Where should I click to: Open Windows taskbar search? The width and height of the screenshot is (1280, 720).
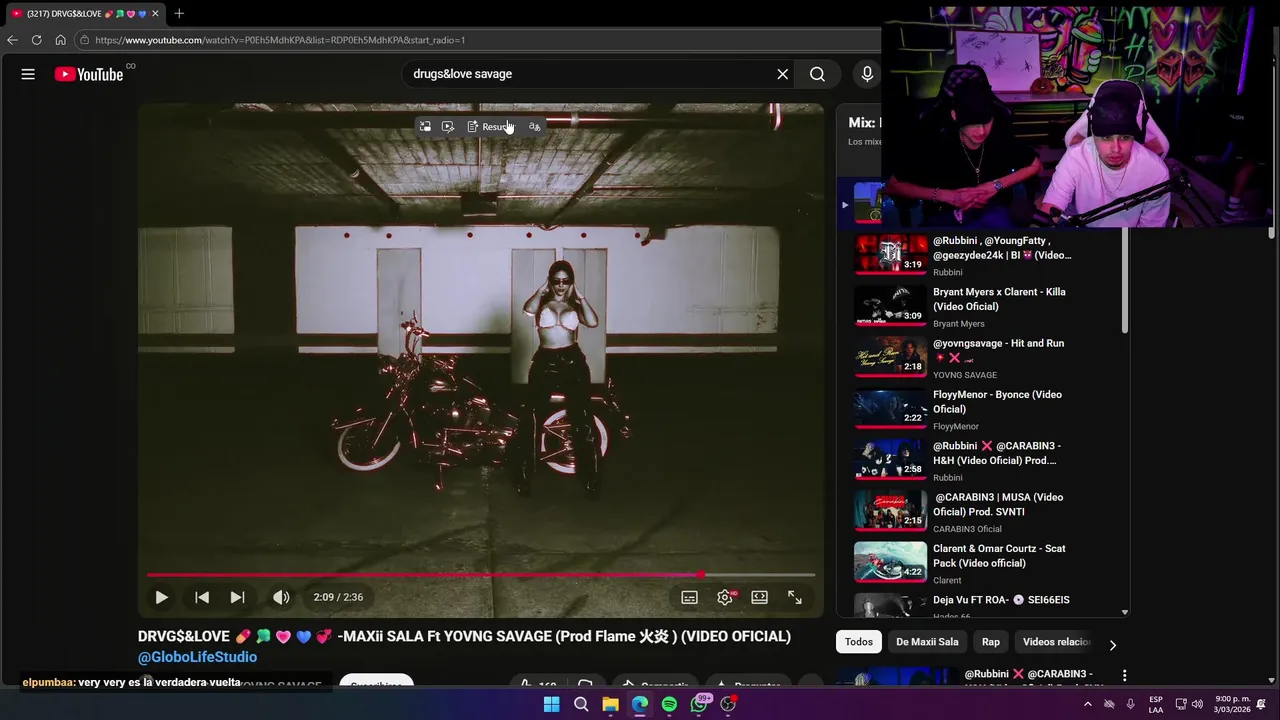point(581,704)
